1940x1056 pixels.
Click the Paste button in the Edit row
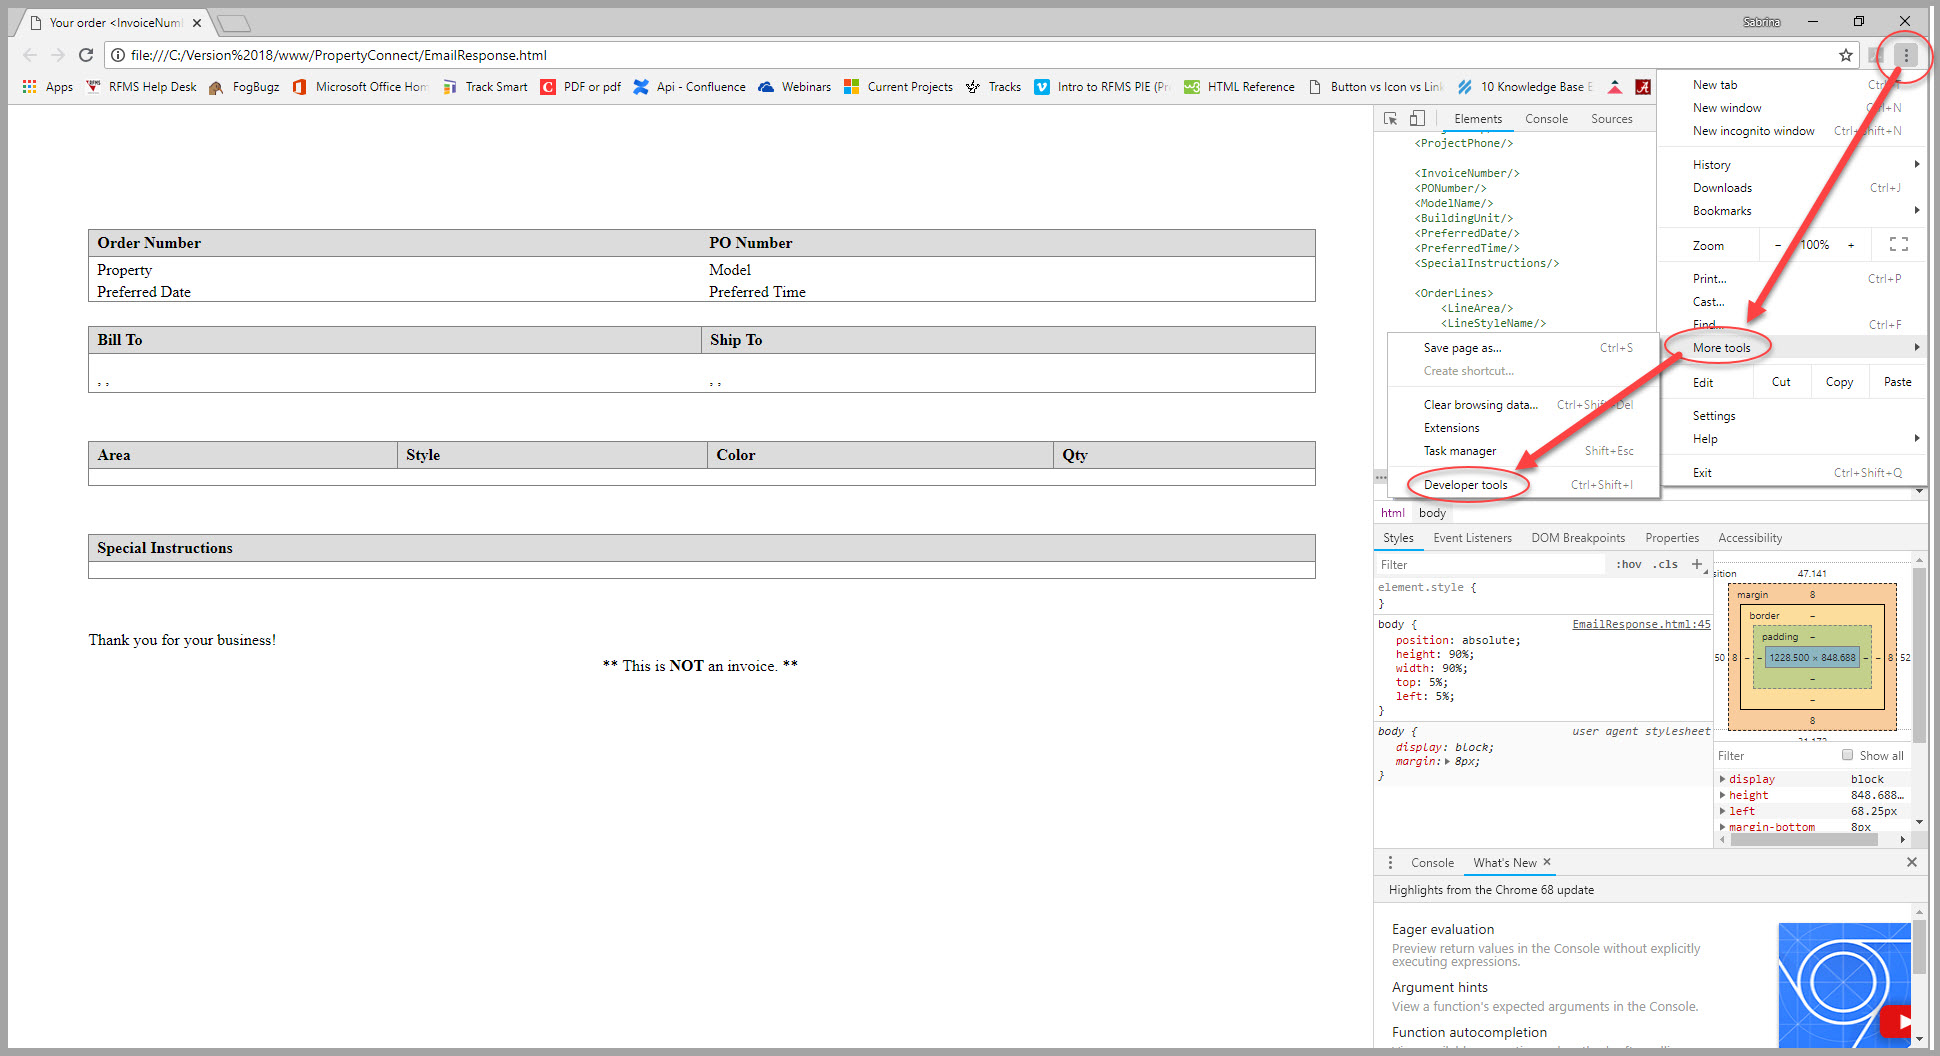pos(1897,382)
